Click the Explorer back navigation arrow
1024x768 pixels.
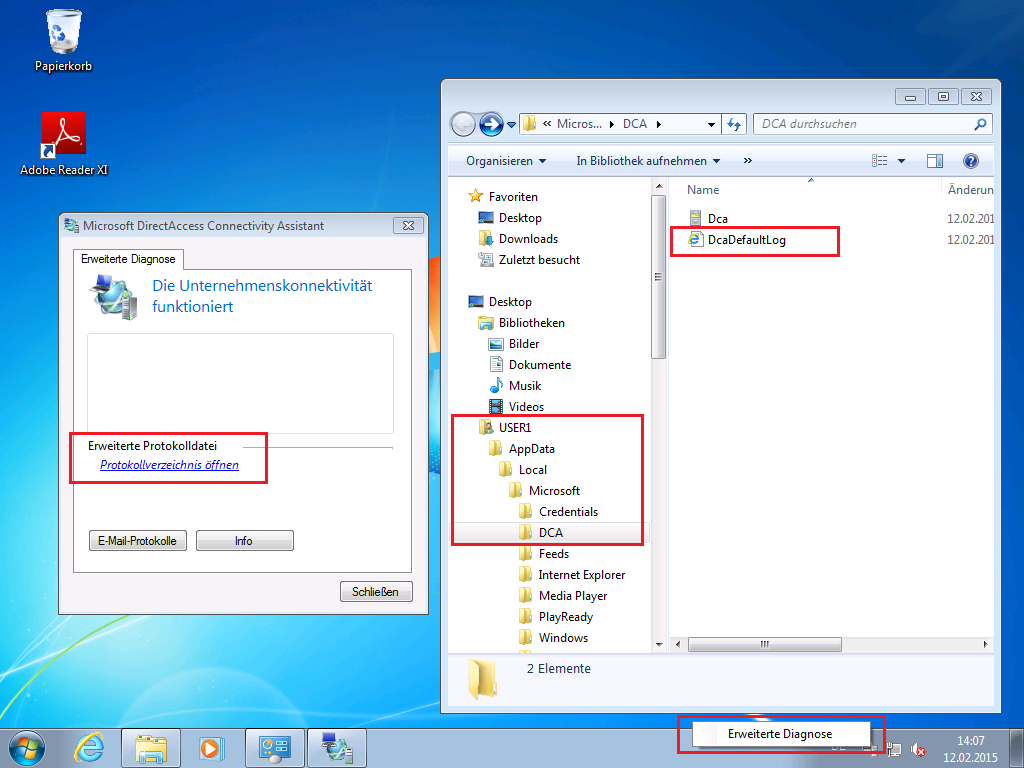463,123
